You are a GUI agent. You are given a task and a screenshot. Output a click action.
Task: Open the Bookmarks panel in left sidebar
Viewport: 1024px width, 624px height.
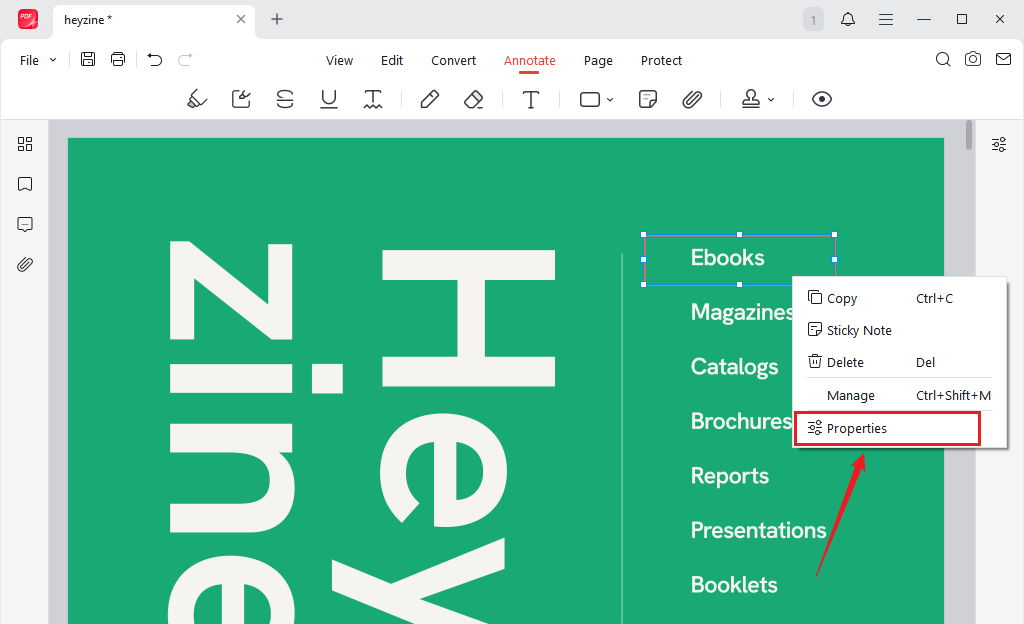(25, 184)
